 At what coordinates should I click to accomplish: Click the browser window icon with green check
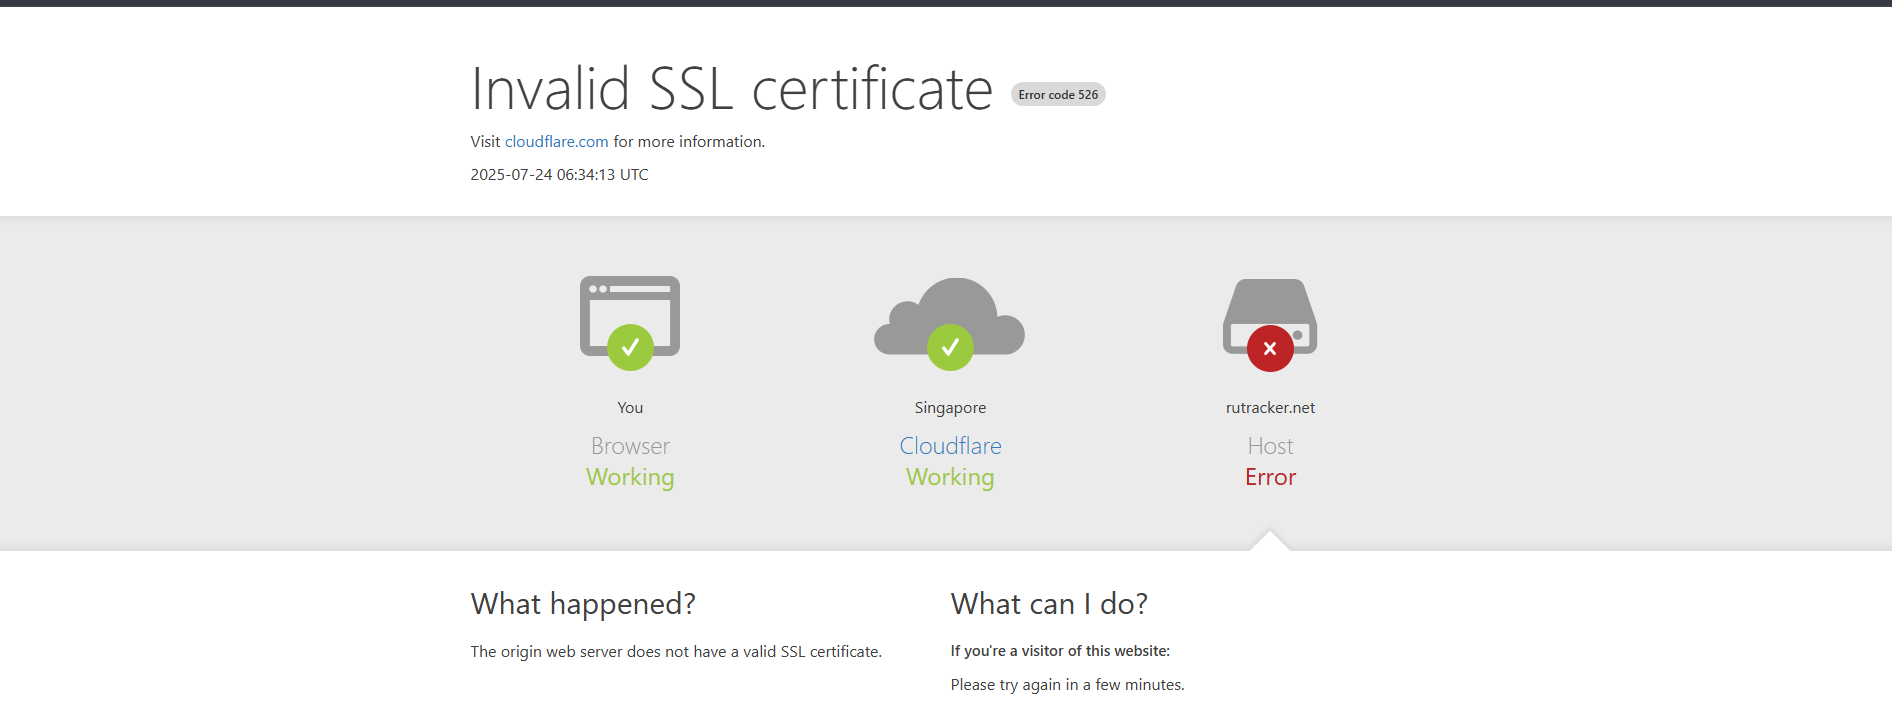tap(630, 323)
